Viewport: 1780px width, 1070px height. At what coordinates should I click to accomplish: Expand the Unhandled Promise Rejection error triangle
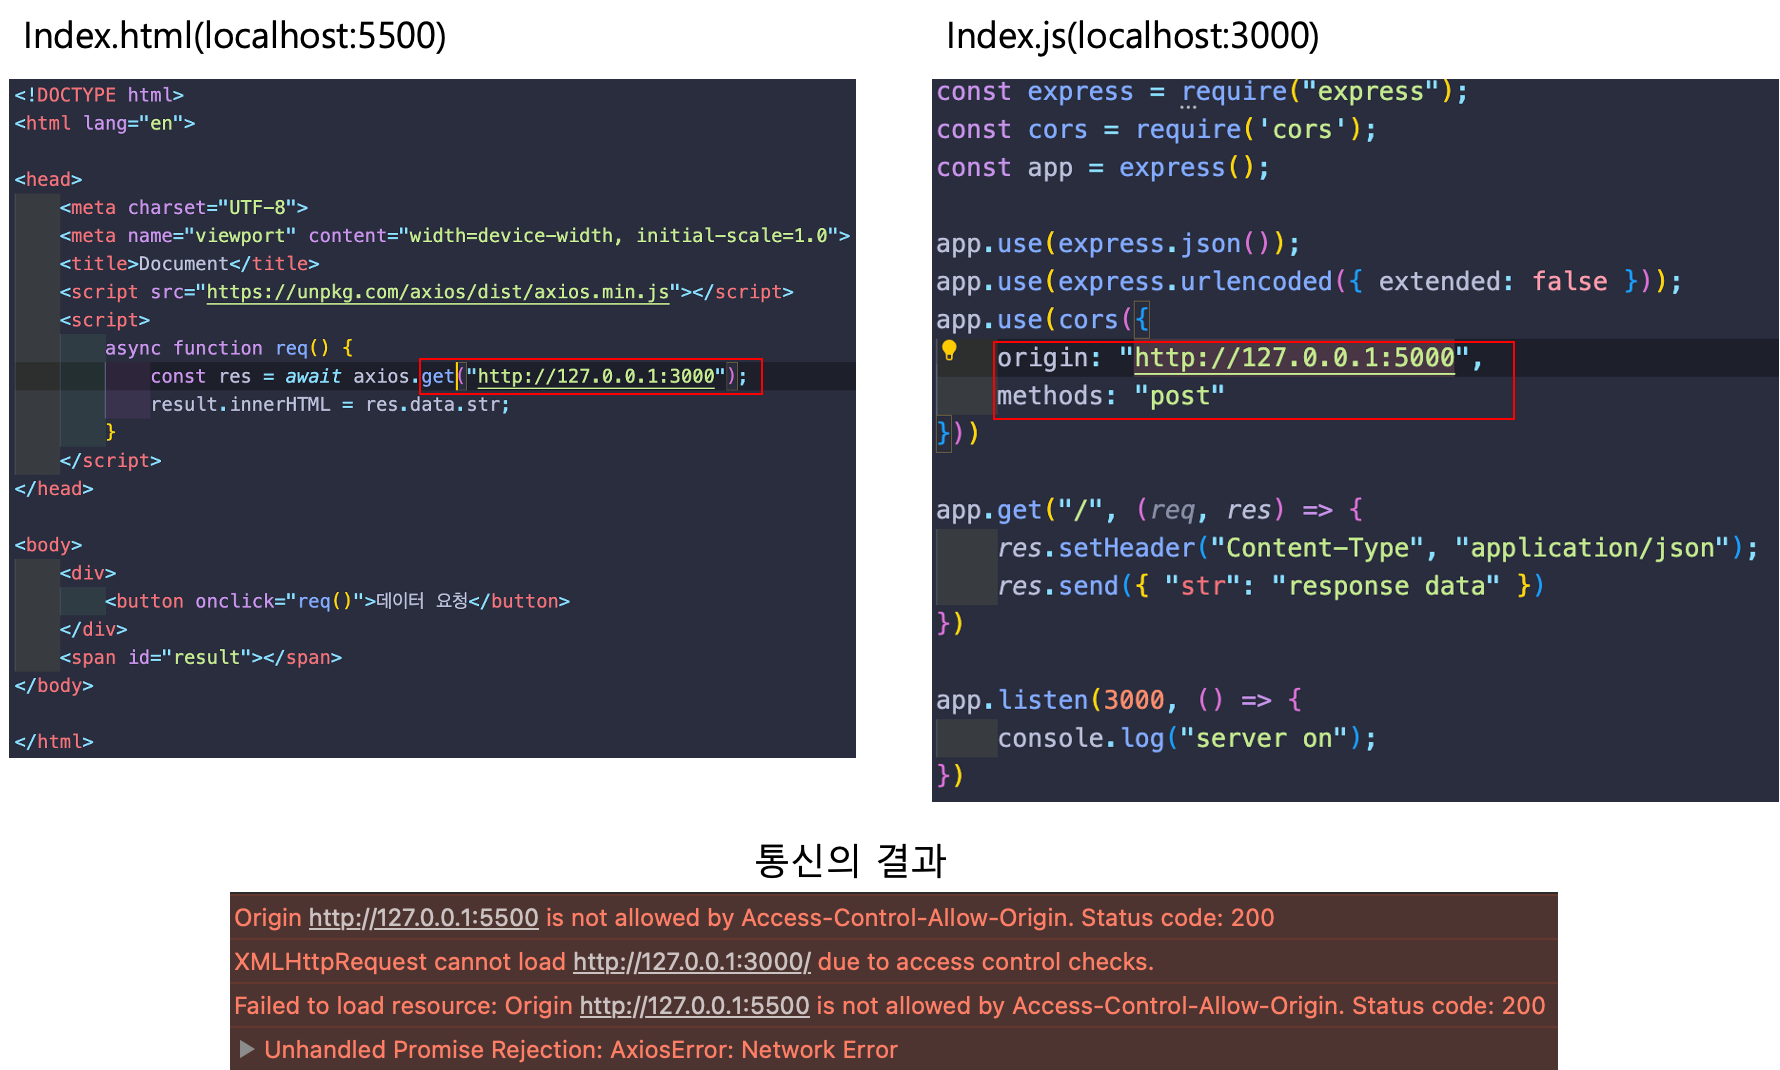click(x=246, y=1048)
